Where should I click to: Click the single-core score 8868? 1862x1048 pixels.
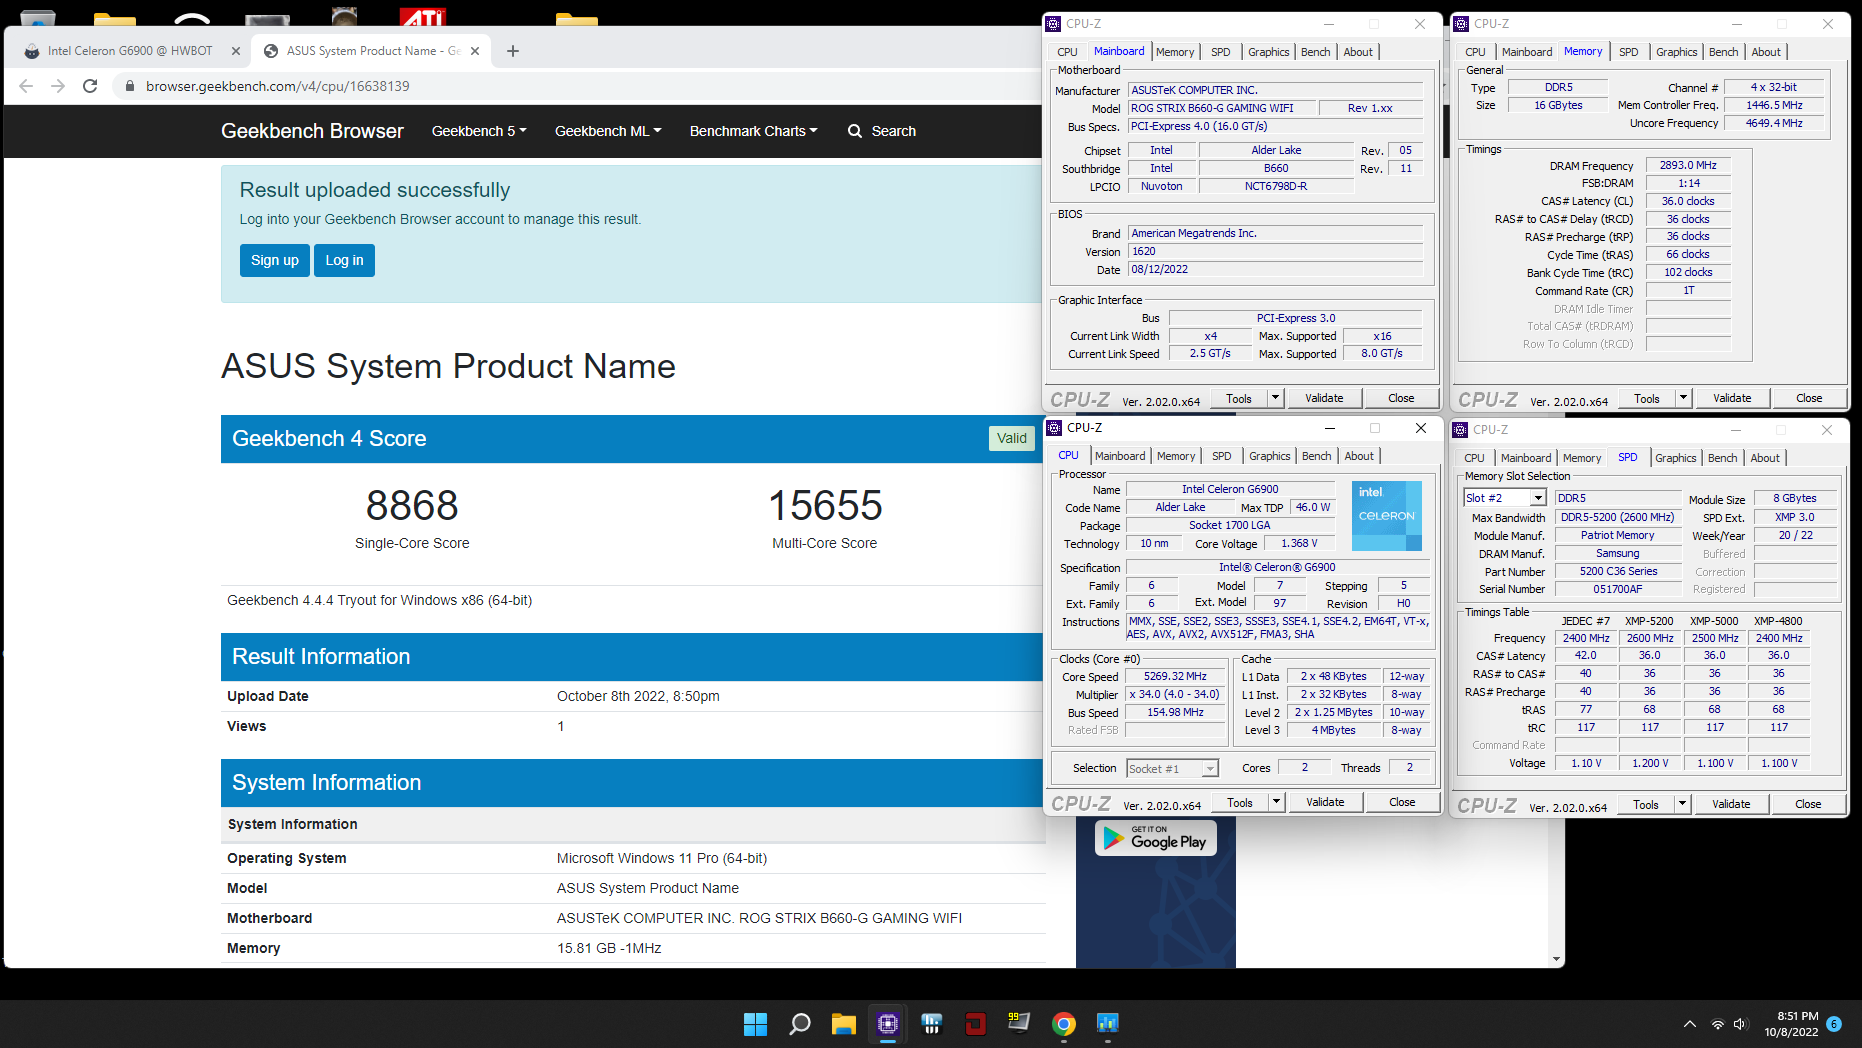click(412, 505)
